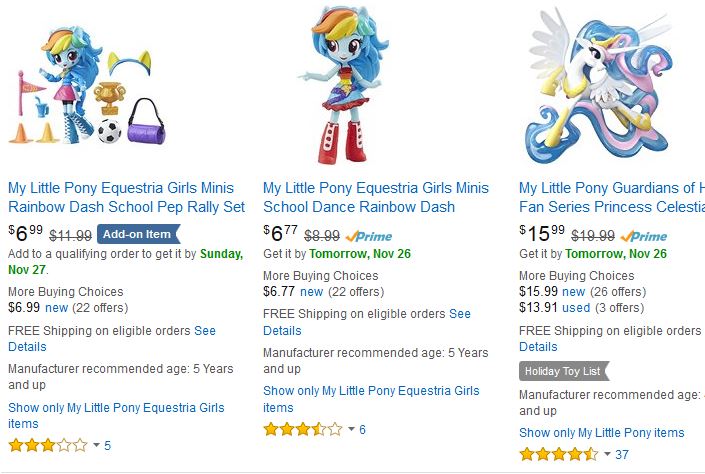Open School Dance Rainbow Dash product title
The width and height of the screenshot is (705, 474).
click(x=375, y=197)
